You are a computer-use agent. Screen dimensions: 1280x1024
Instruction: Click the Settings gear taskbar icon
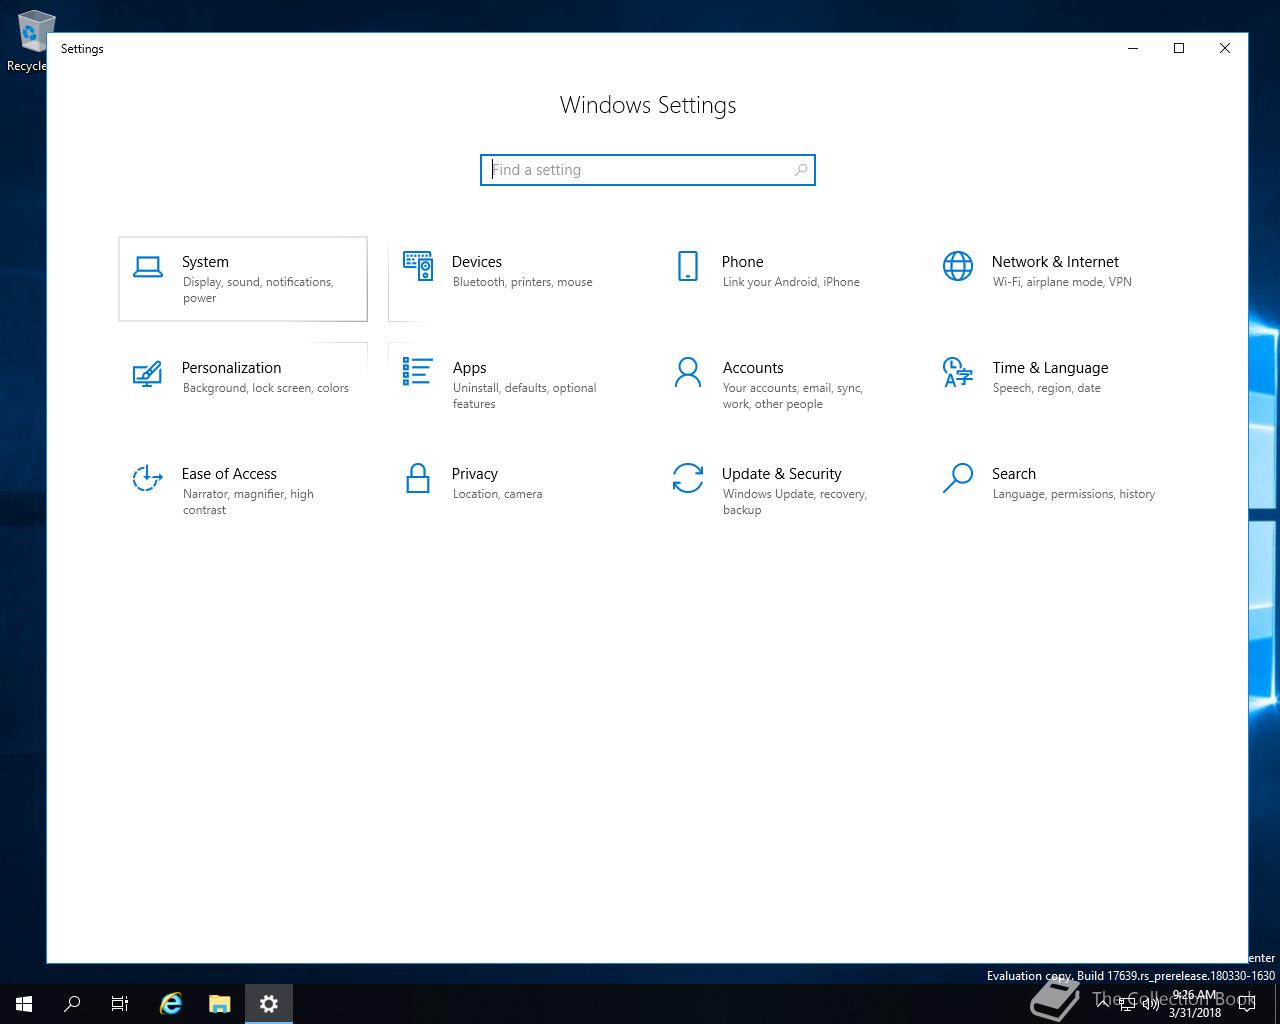269,1003
